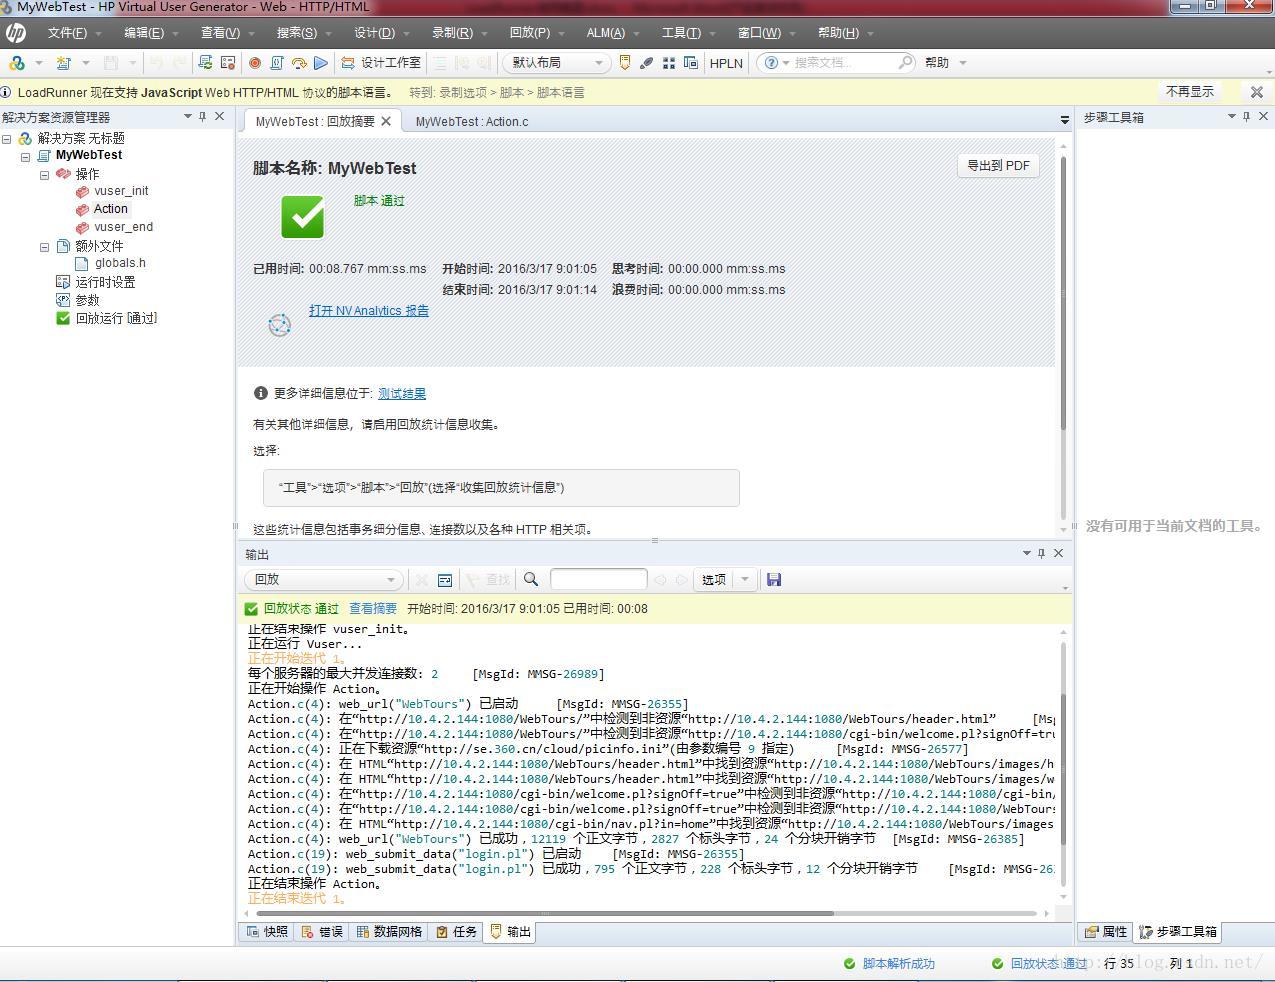Pin the Steps Toolbox panel

1247,117
